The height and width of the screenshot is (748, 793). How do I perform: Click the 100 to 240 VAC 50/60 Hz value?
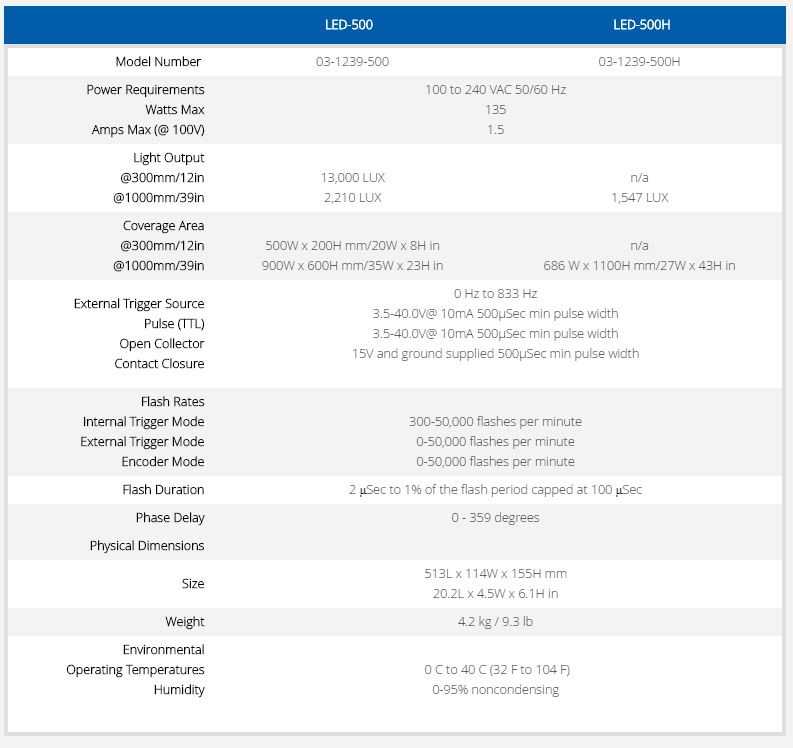click(496, 90)
